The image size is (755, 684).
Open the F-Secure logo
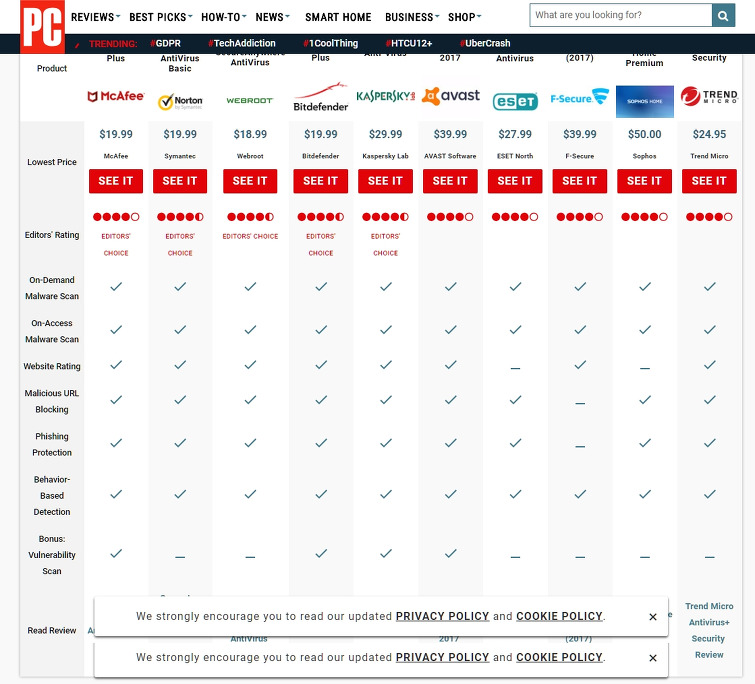(580, 97)
